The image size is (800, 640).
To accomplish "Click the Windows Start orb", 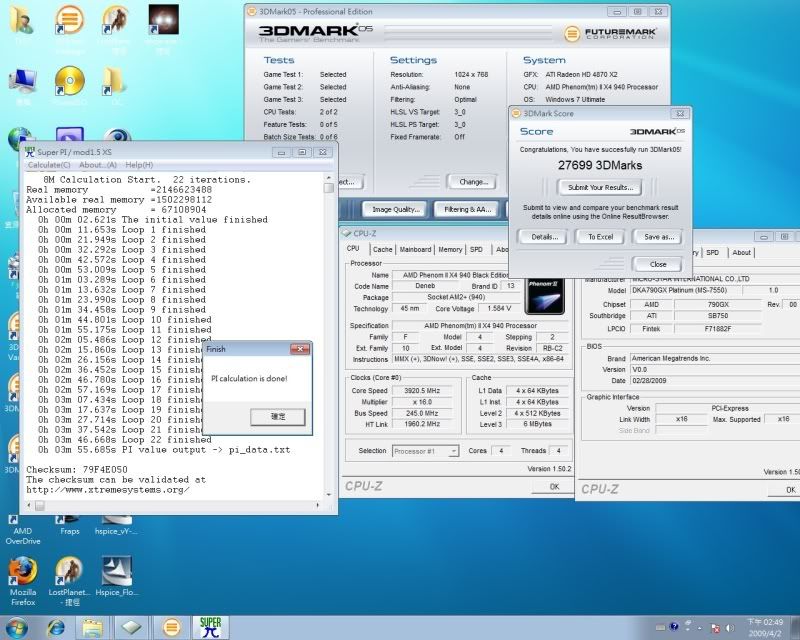I will point(16,628).
